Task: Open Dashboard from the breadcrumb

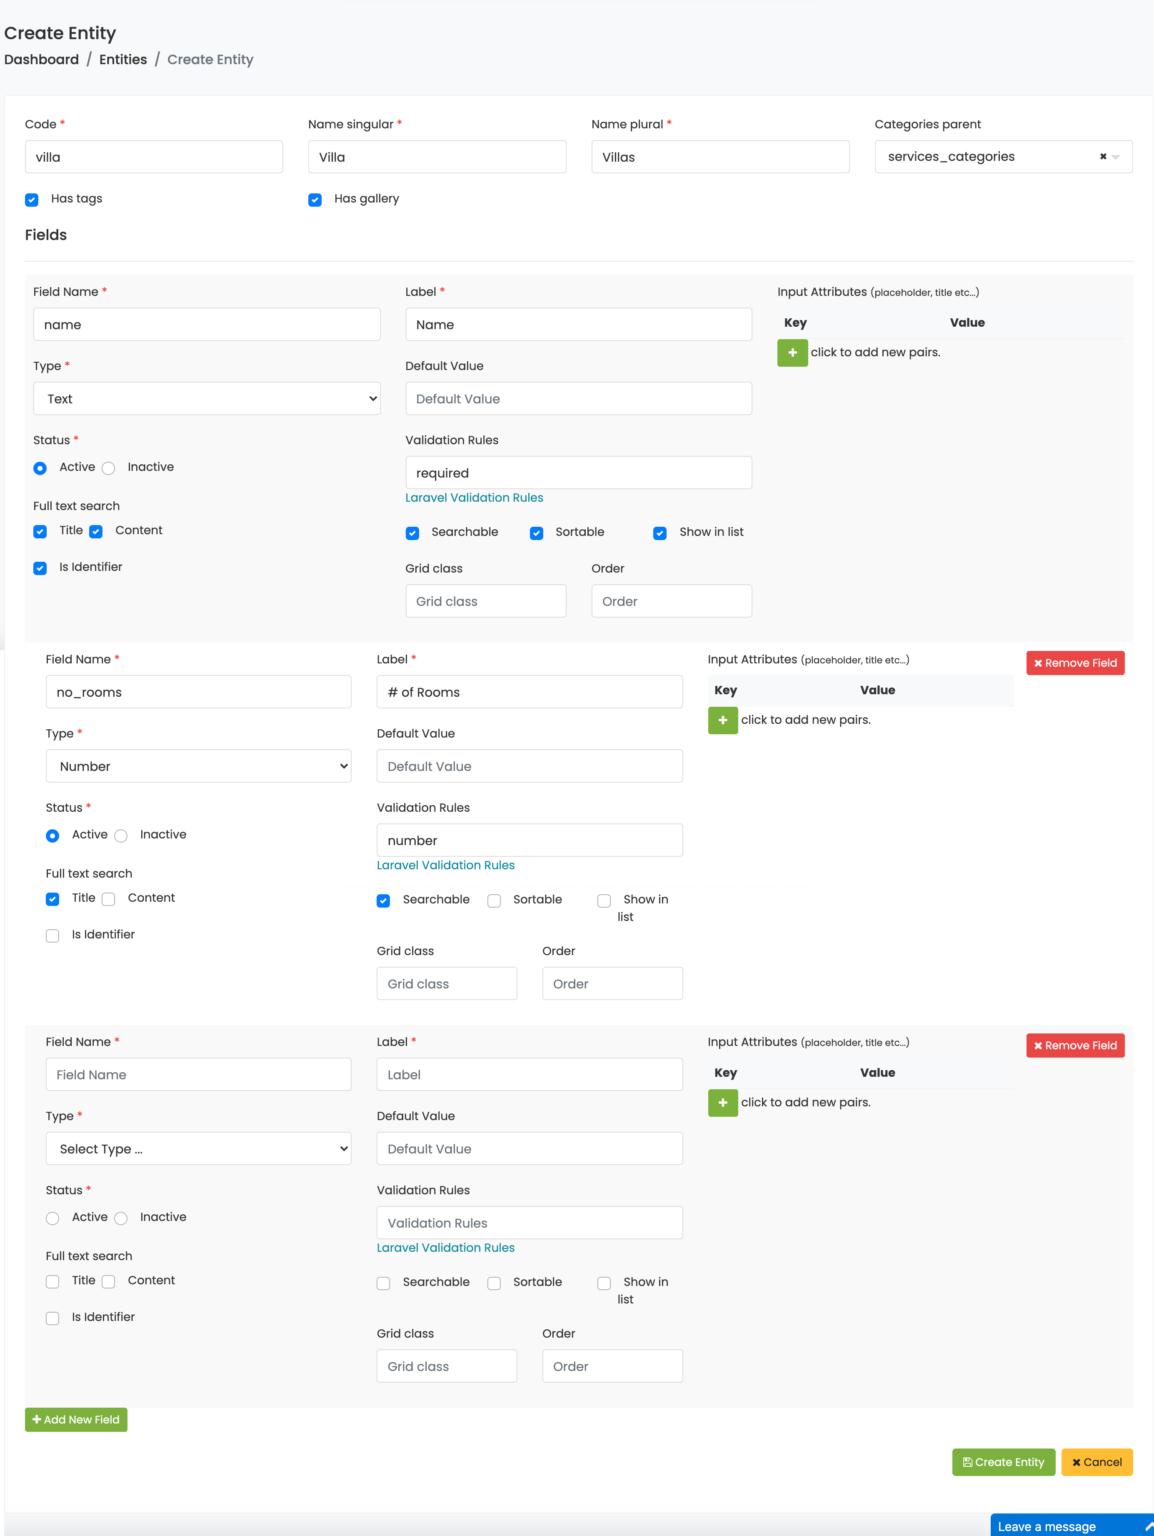Action: click(x=42, y=59)
